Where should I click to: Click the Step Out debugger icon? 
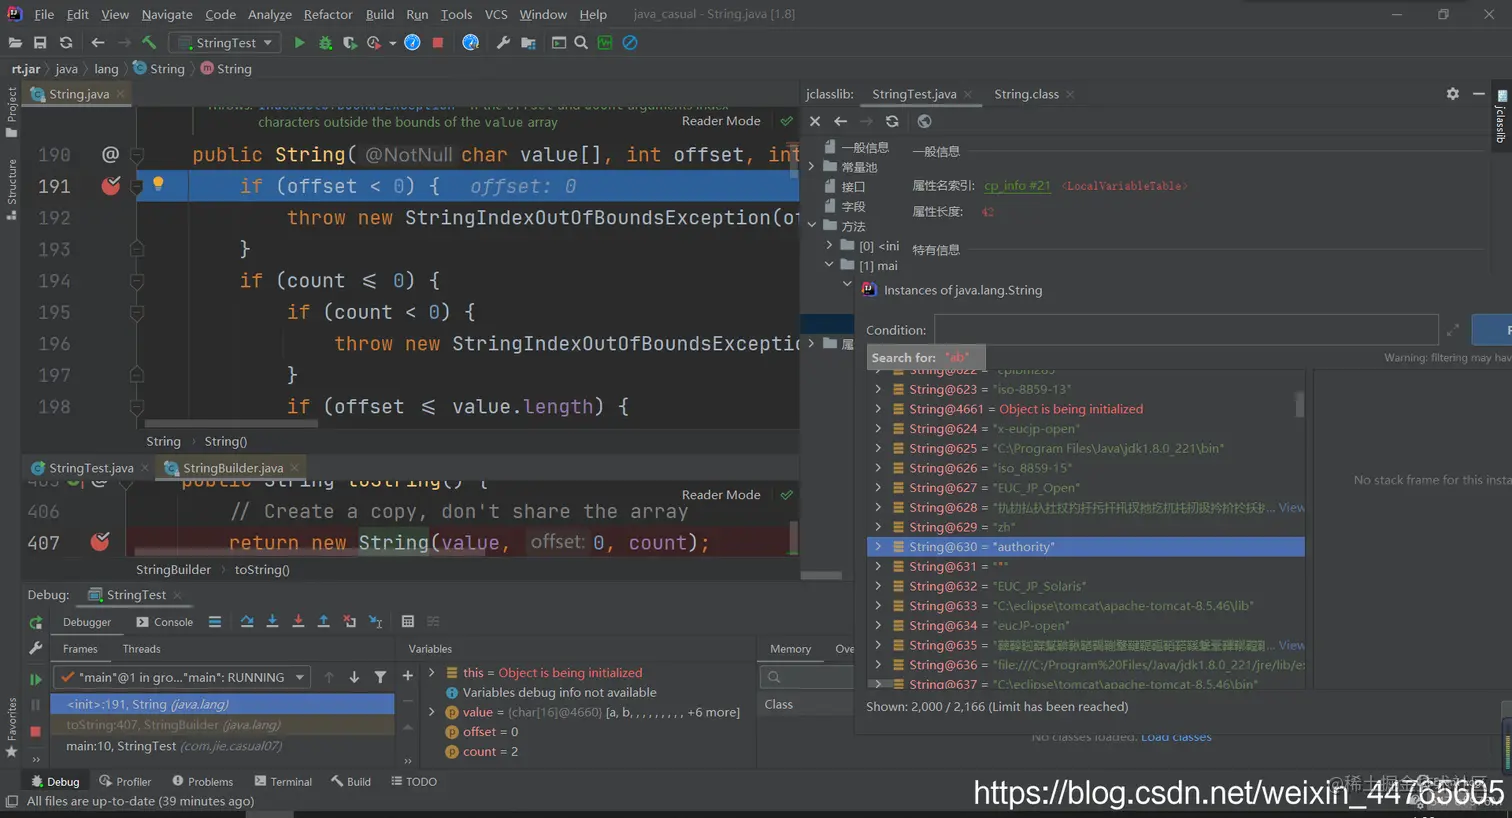tap(323, 622)
